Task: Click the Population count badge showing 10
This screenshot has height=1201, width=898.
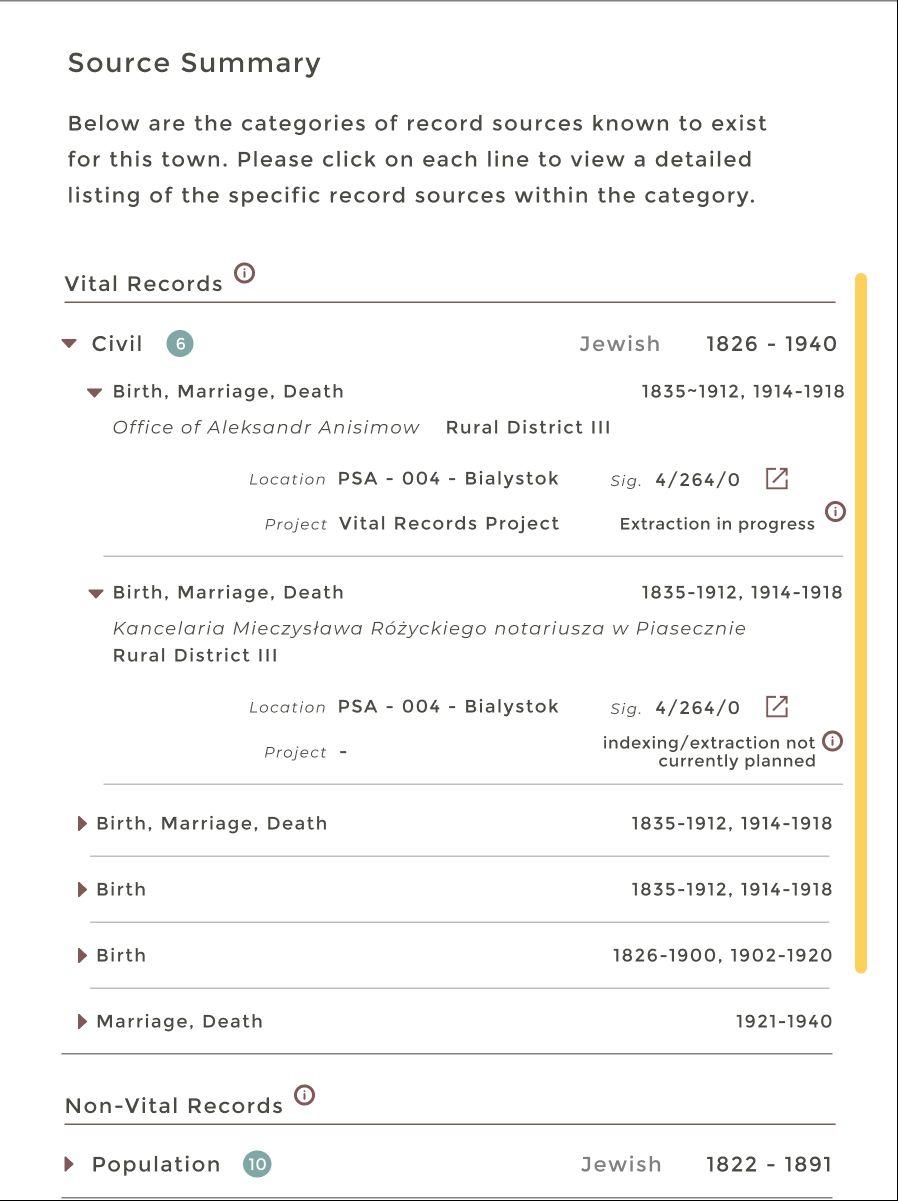Action: [x=257, y=1164]
